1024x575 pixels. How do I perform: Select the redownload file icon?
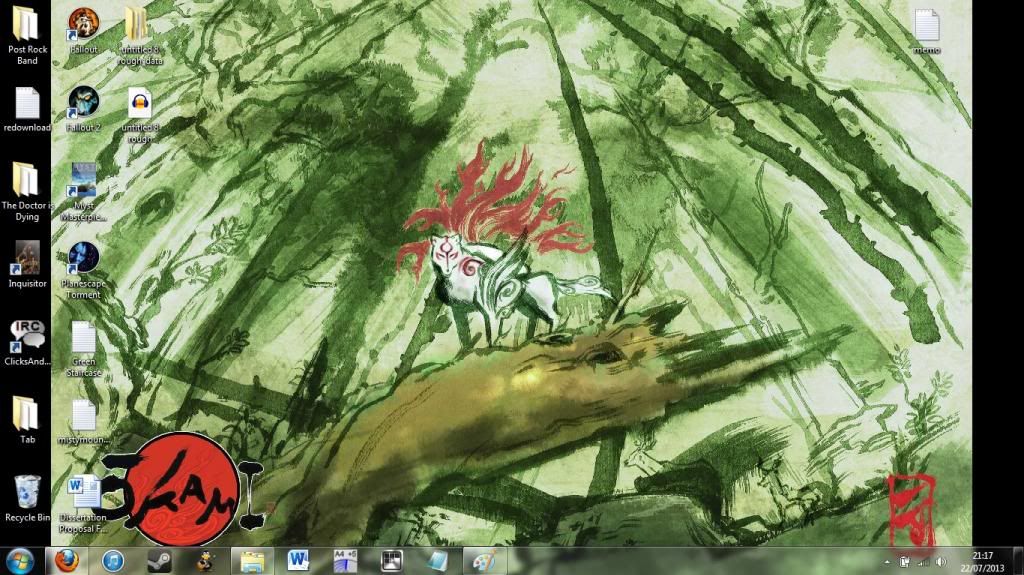click(x=27, y=110)
